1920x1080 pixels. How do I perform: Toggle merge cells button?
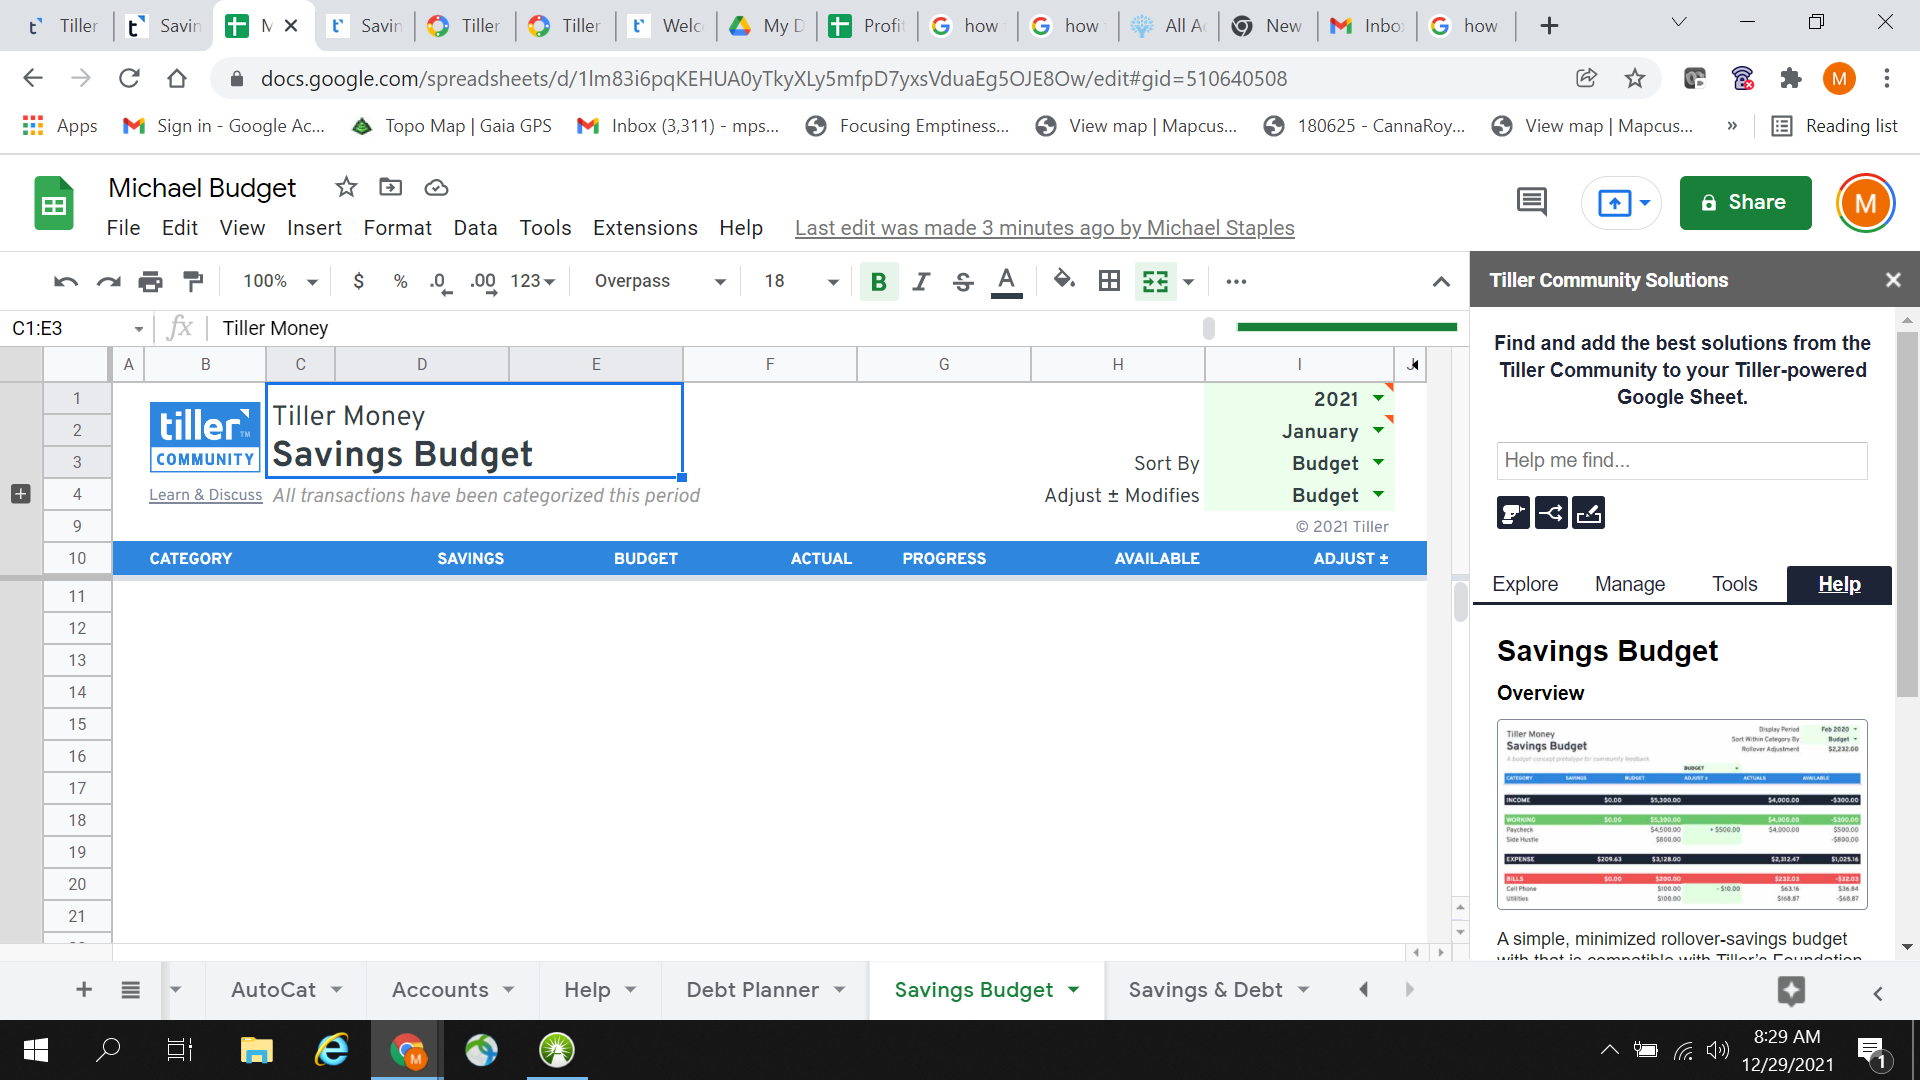[1155, 281]
